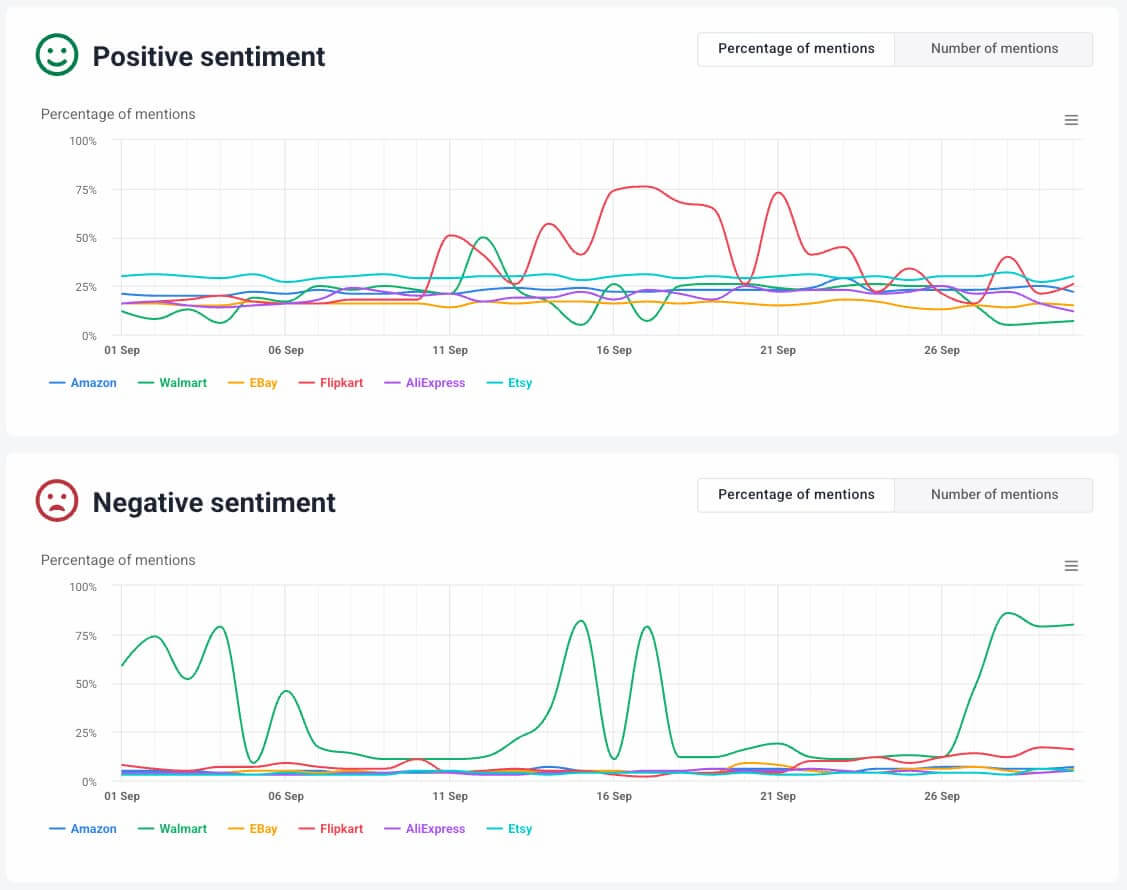Open the Negative sentiment chart hamburger menu
The image size is (1127, 890).
click(x=1071, y=566)
